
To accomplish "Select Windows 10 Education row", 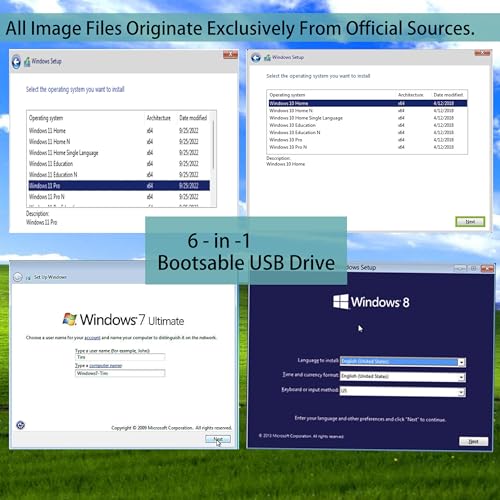I will click(368, 125).
